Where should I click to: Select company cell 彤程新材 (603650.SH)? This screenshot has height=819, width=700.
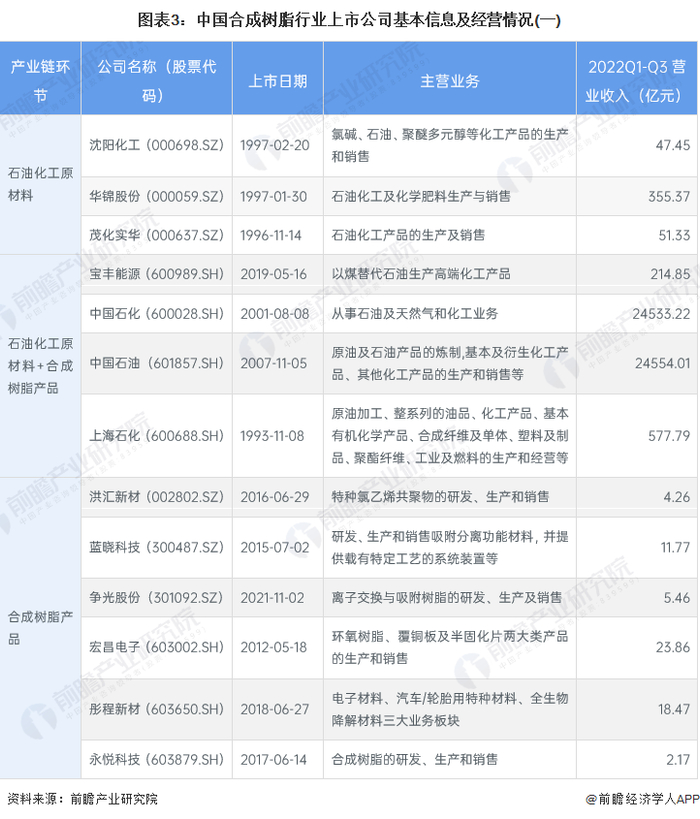(156, 709)
